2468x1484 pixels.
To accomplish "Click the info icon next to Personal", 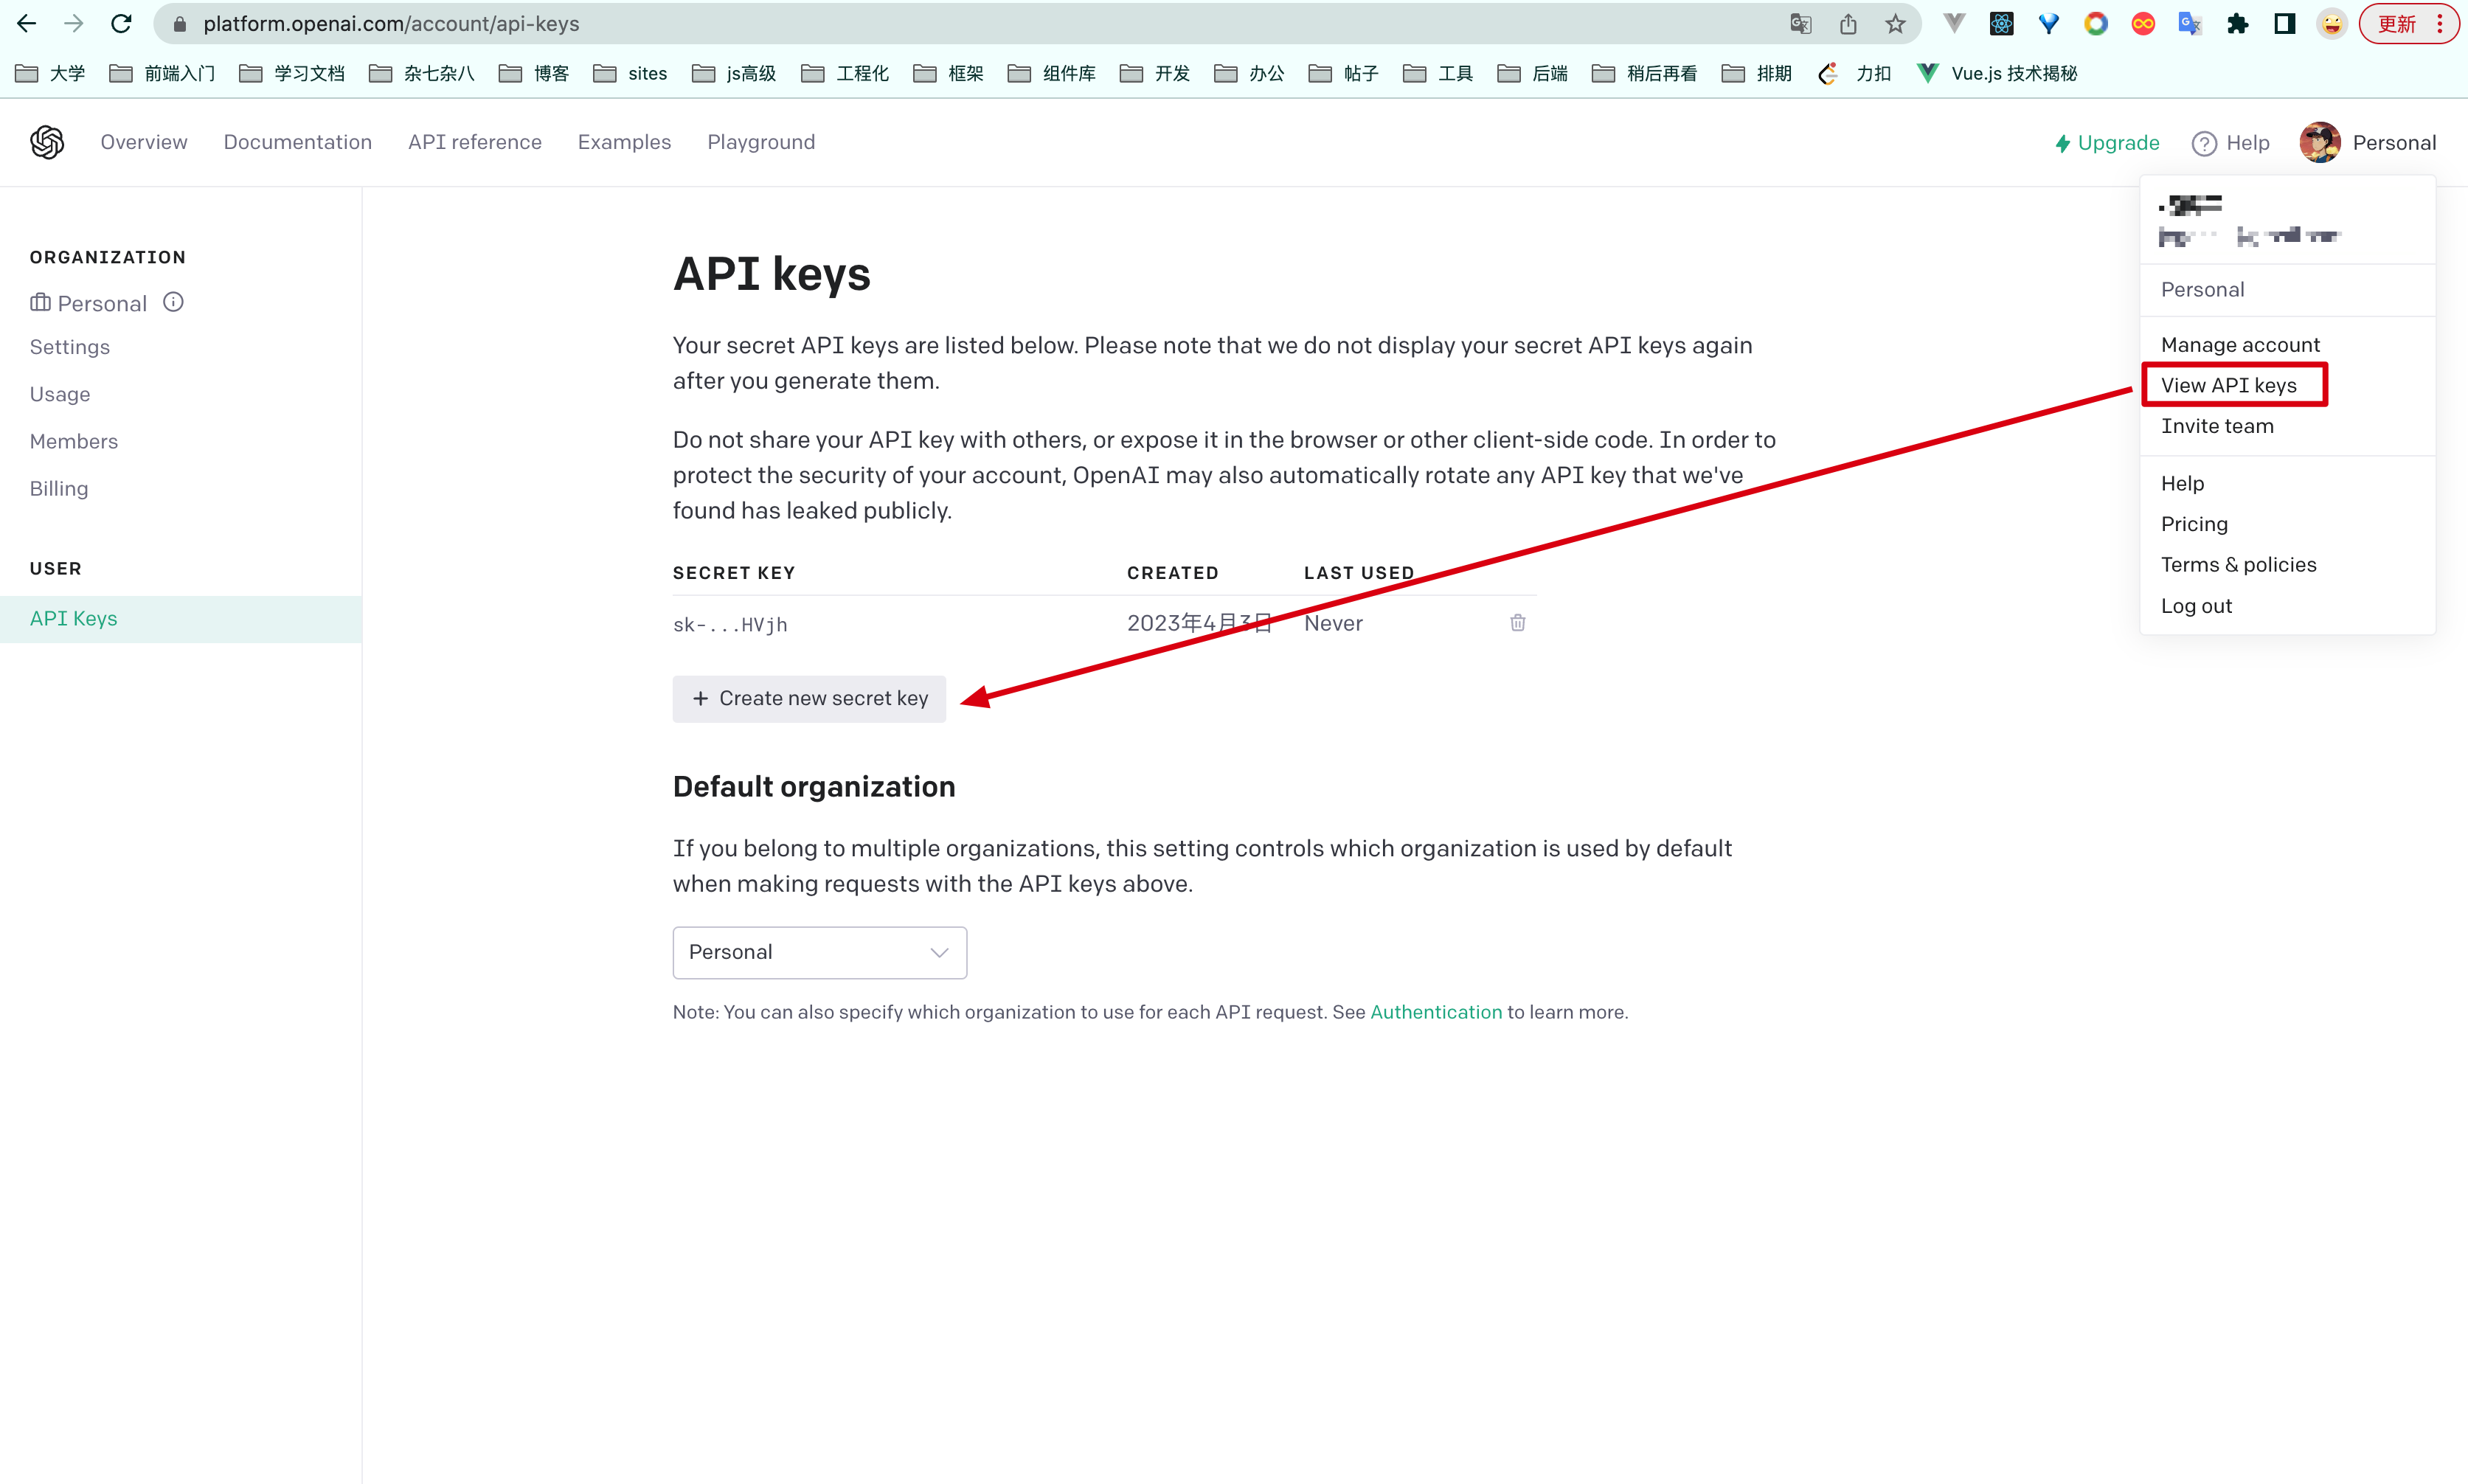I will pyautogui.click(x=173, y=302).
